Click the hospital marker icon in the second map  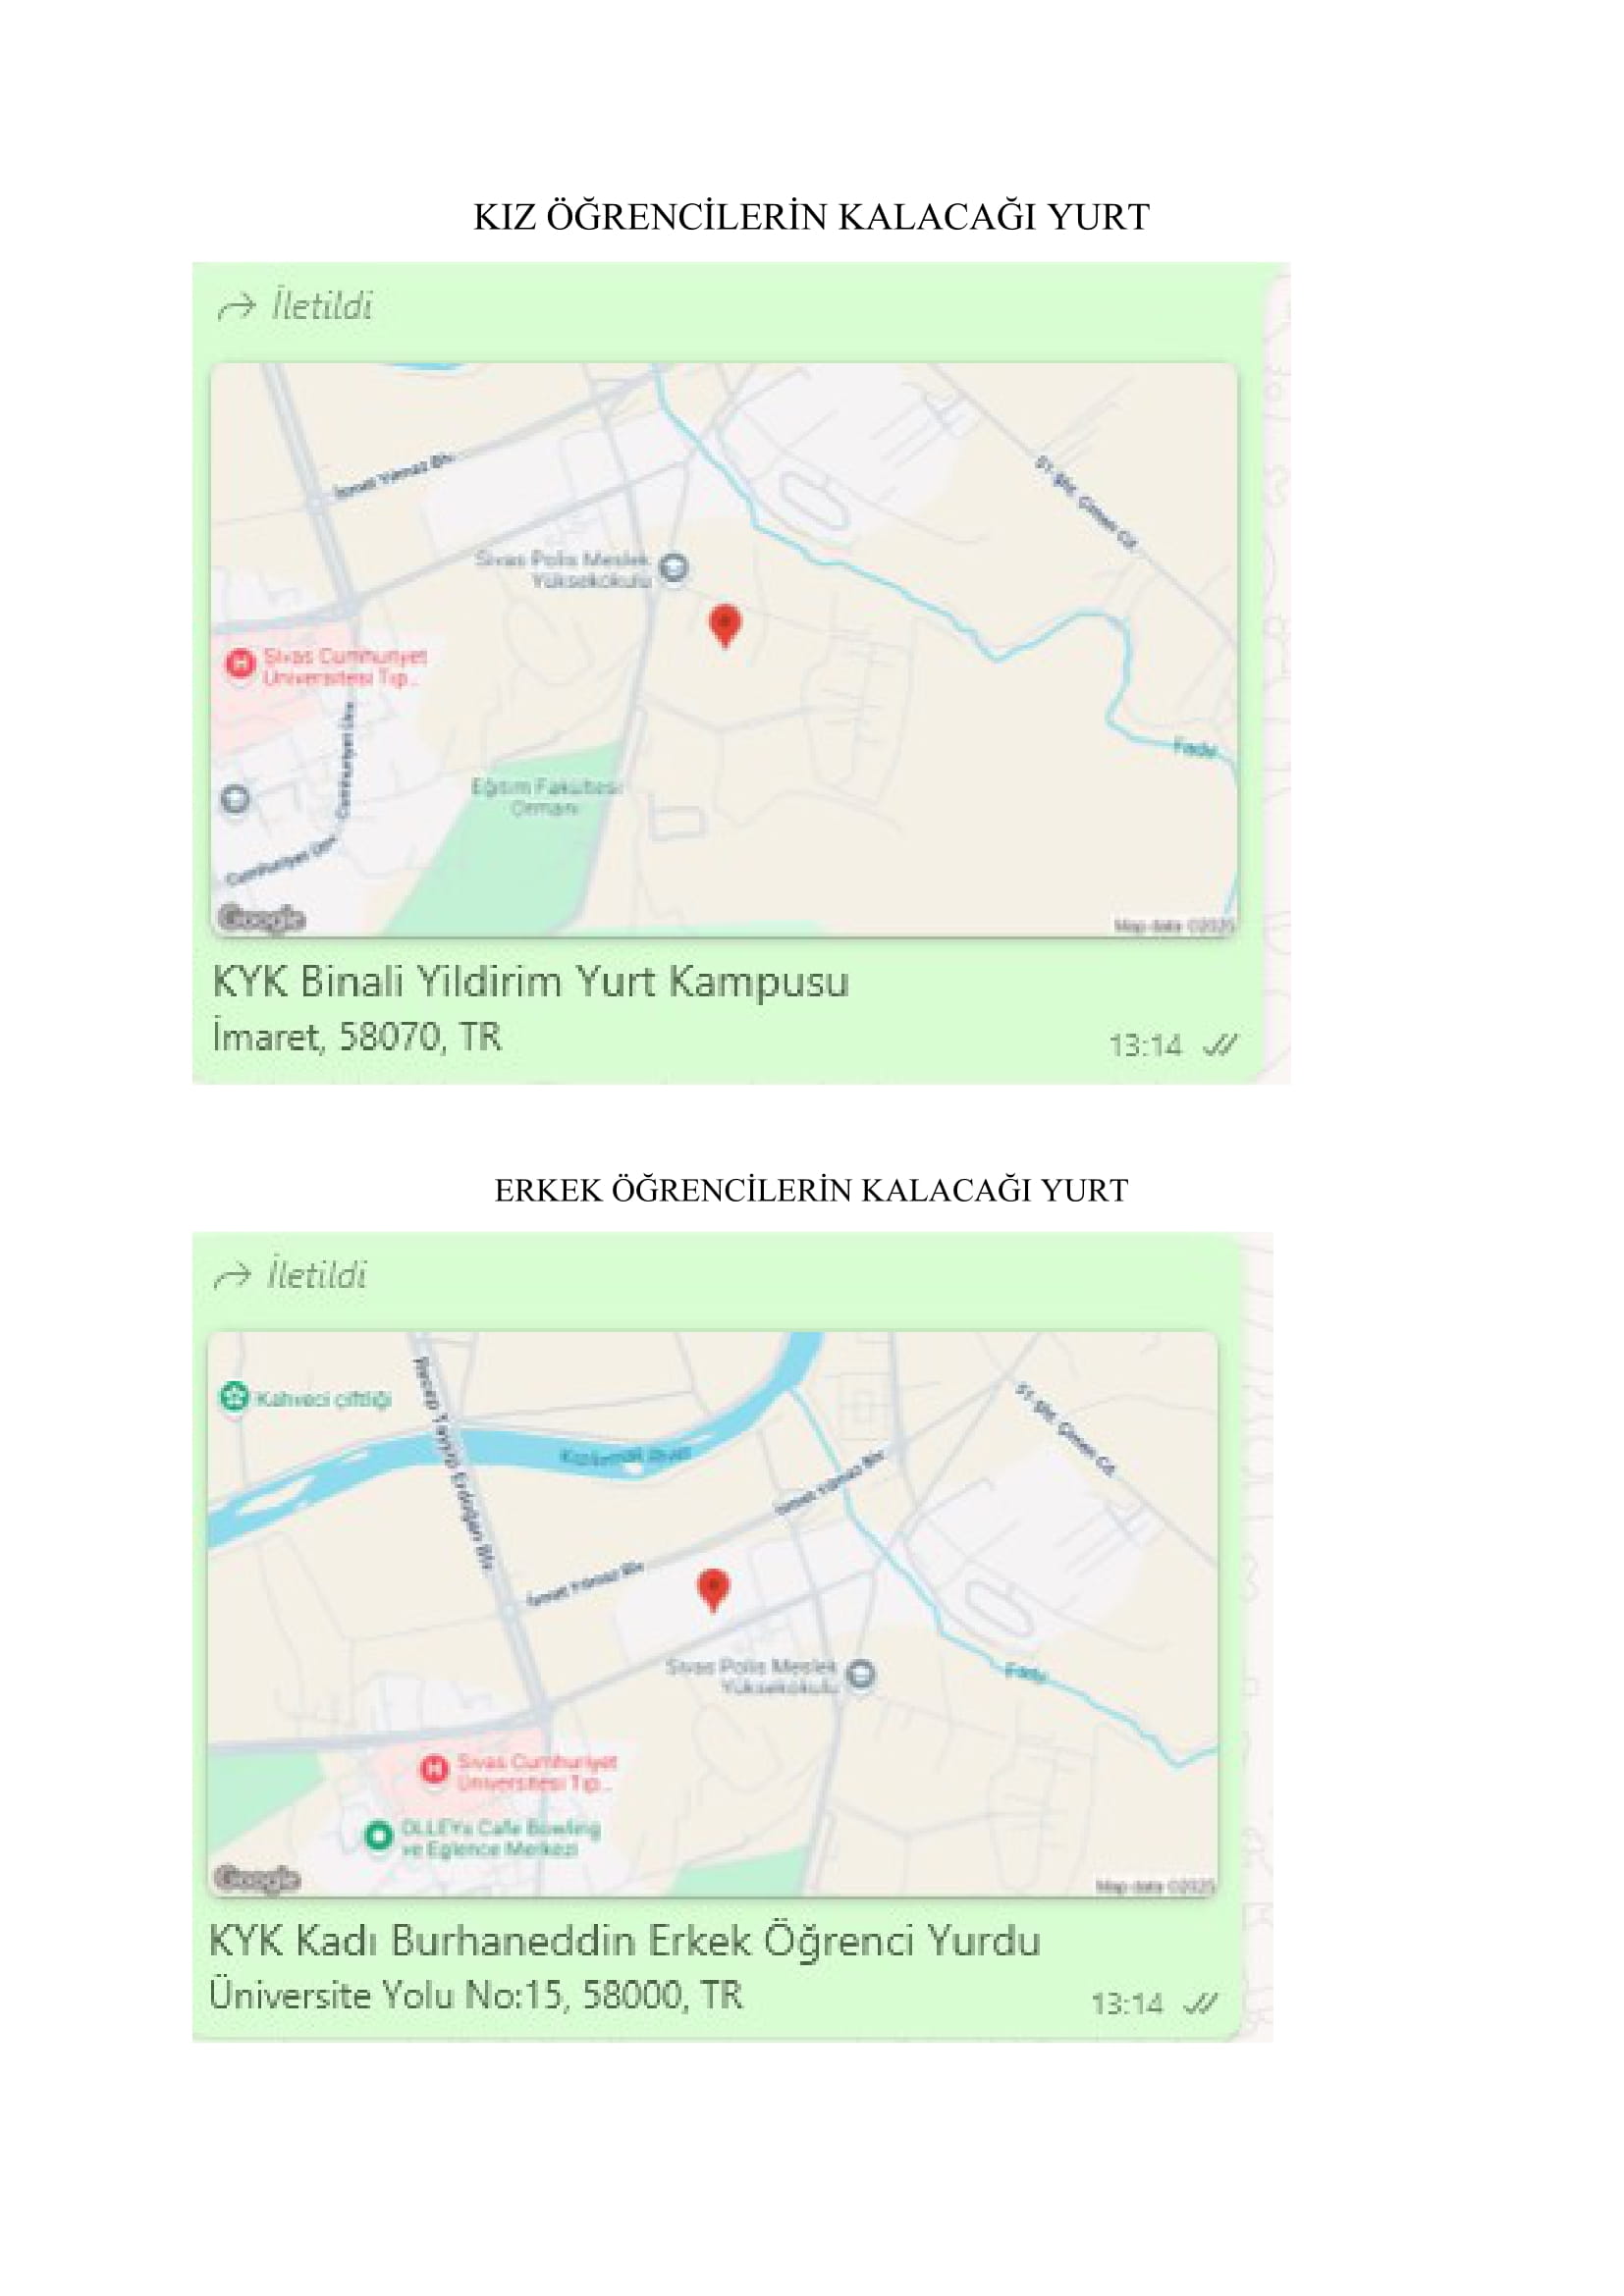(434, 1770)
